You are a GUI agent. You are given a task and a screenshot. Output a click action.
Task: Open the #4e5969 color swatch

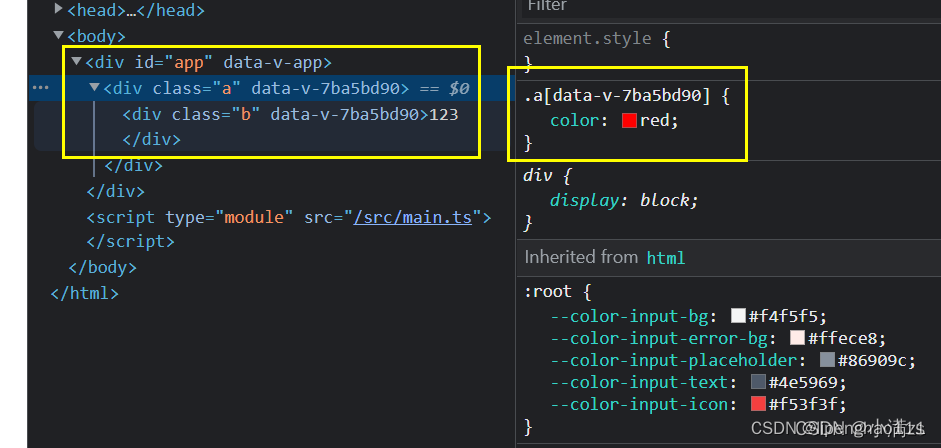point(758,382)
